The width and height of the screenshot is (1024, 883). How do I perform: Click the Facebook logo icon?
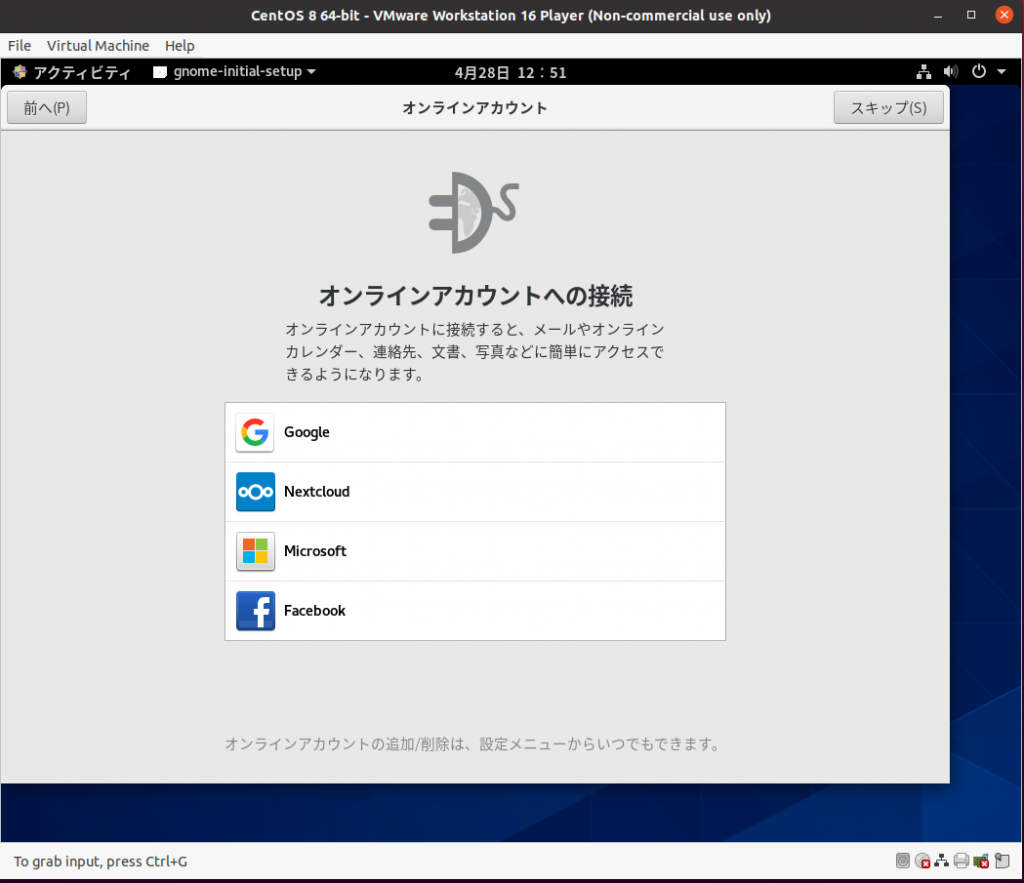[255, 611]
